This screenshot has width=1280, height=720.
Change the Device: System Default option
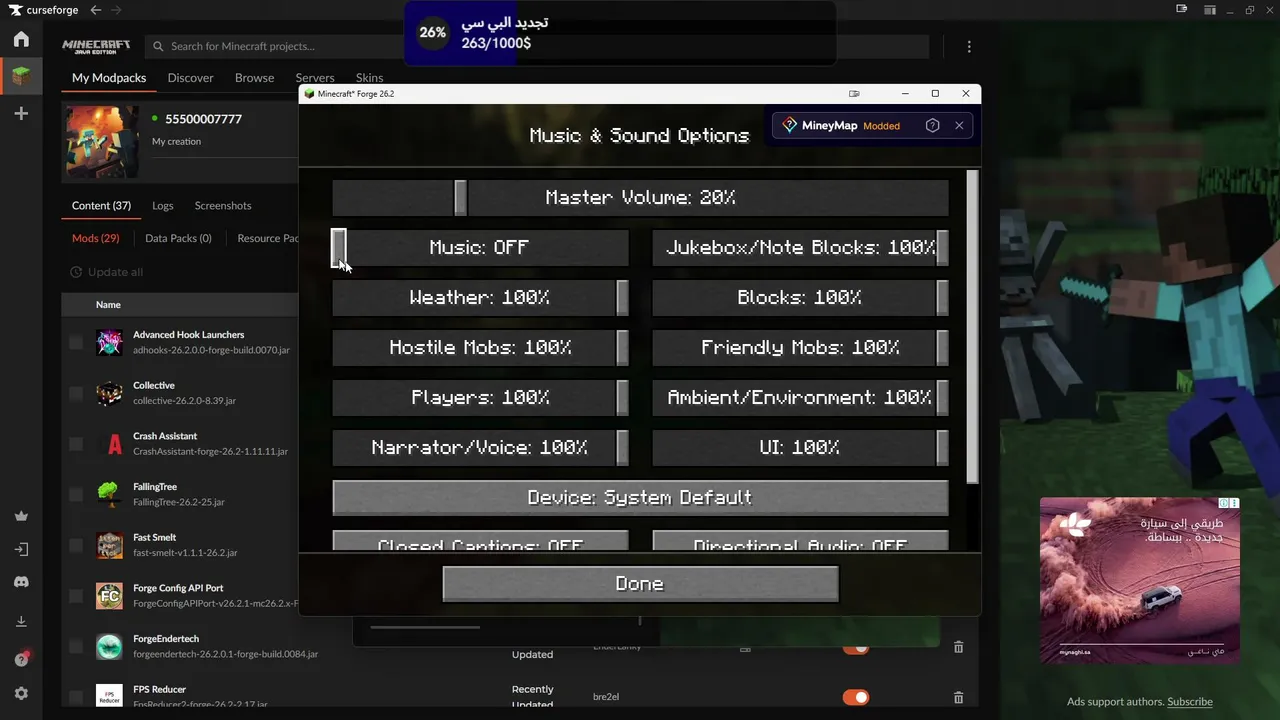640,498
